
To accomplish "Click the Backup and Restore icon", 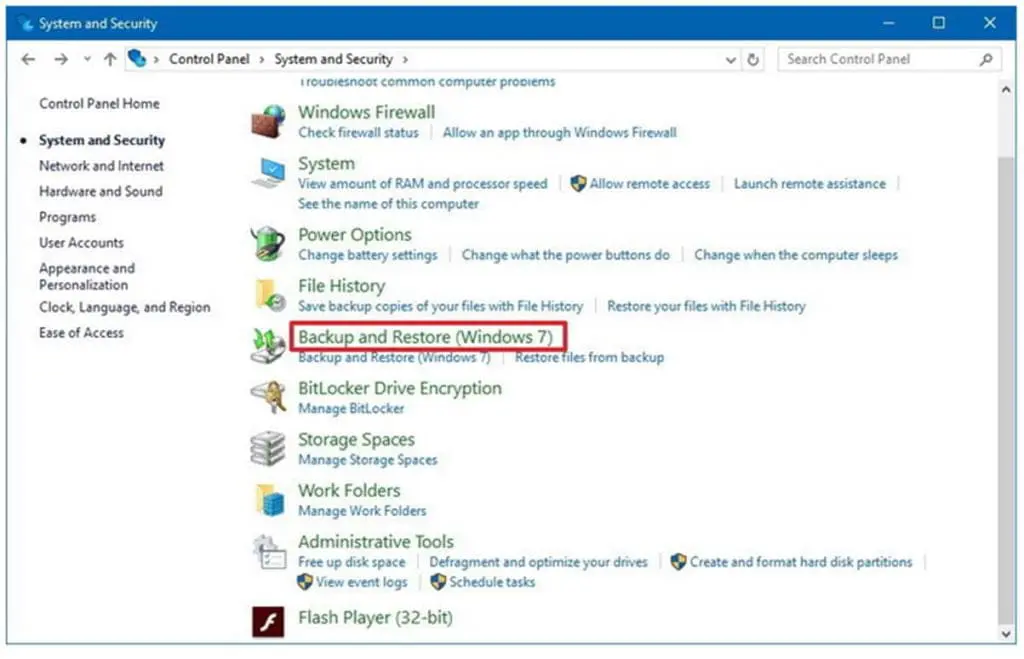I will click(267, 346).
